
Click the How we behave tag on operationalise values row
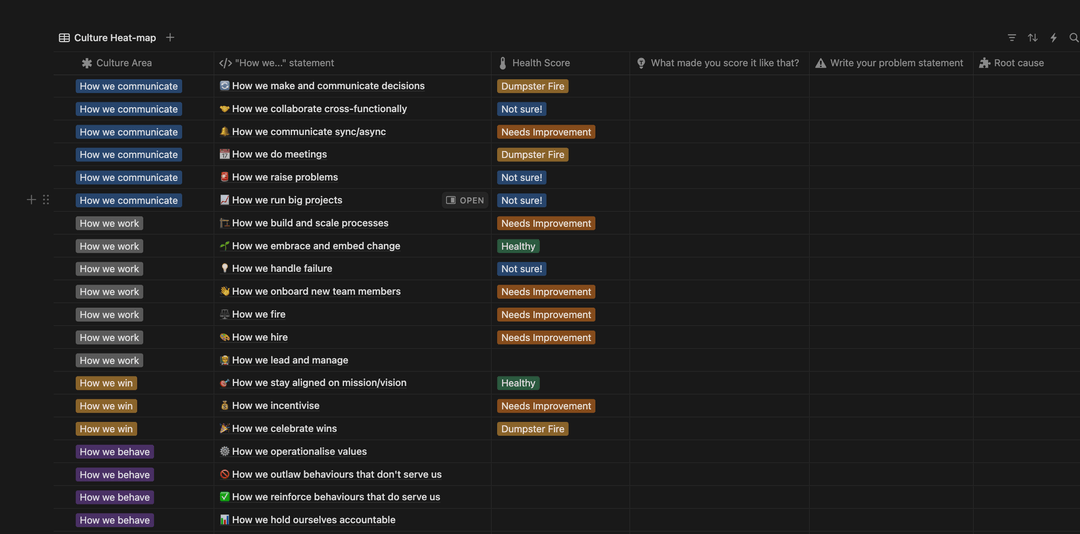coord(114,452)
